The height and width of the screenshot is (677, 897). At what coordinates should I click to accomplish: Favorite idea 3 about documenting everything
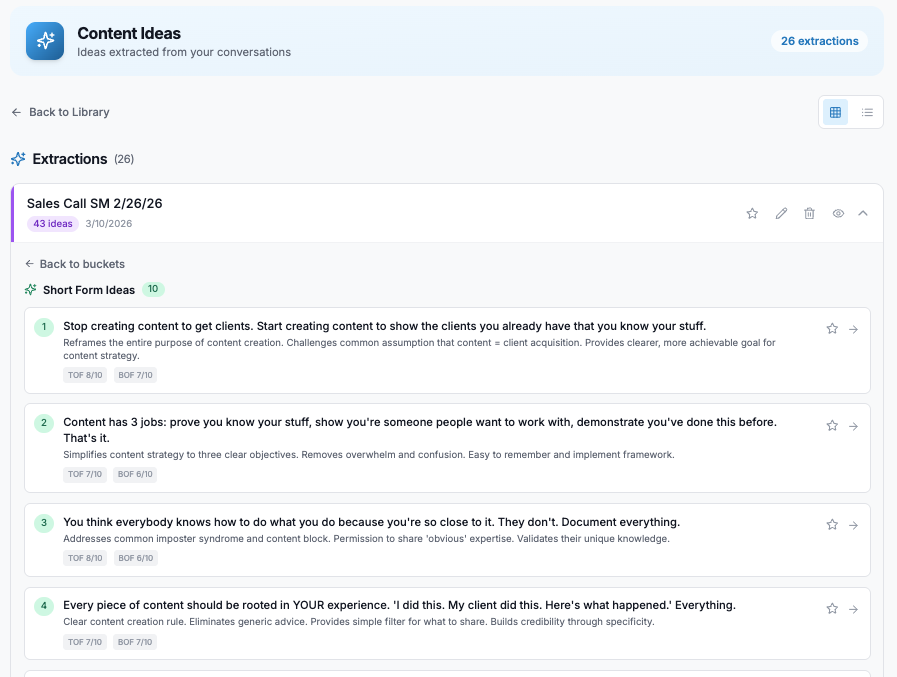(832, 525)
